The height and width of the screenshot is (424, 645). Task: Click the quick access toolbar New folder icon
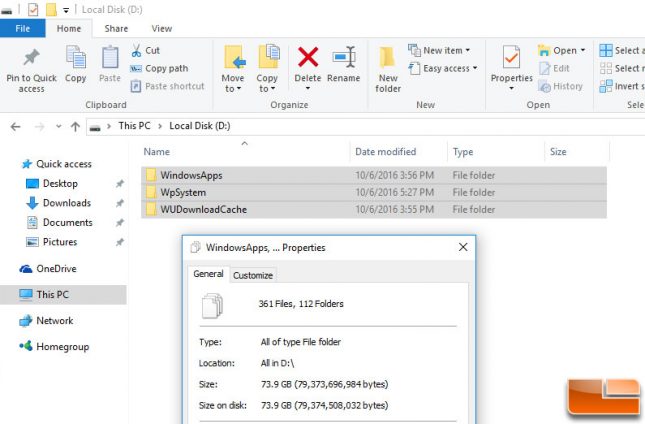point(51,9)
